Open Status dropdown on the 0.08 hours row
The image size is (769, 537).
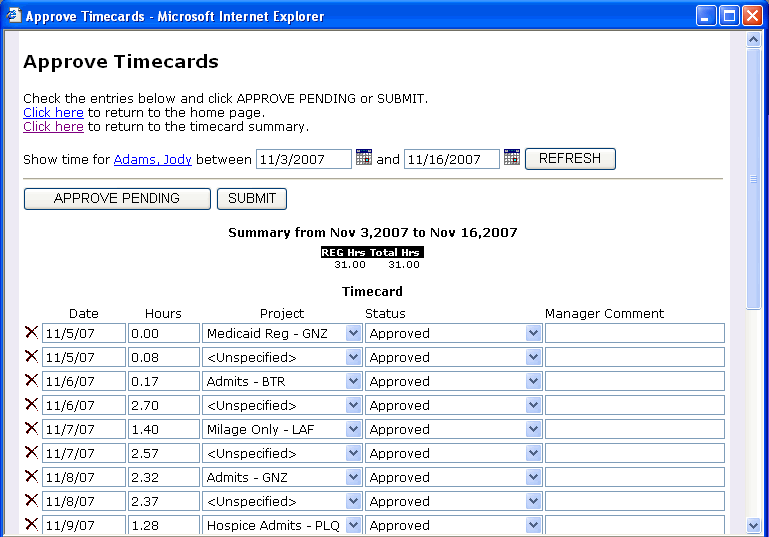533,357
